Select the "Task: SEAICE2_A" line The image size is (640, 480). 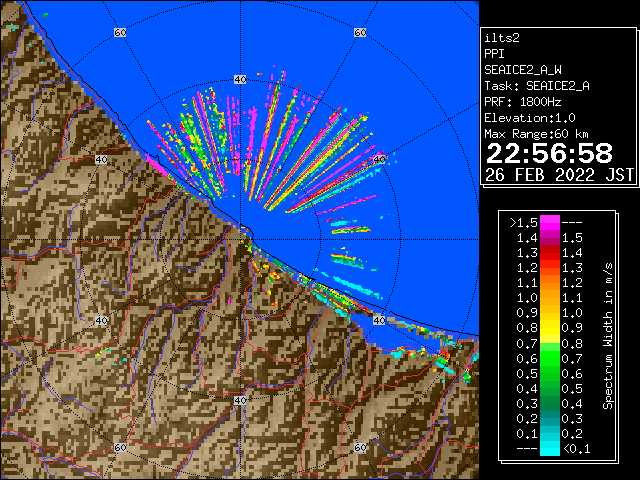[x=537, y=86]
